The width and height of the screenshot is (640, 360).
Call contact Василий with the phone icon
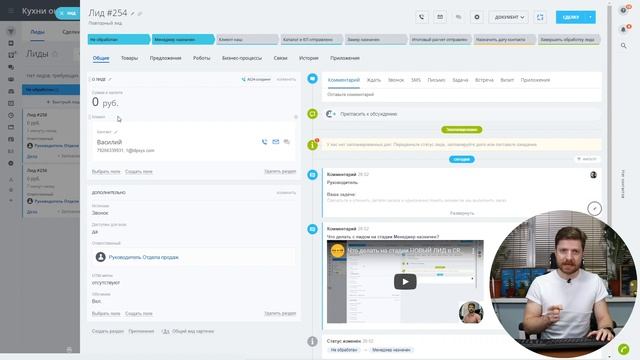tap(264, 142)
